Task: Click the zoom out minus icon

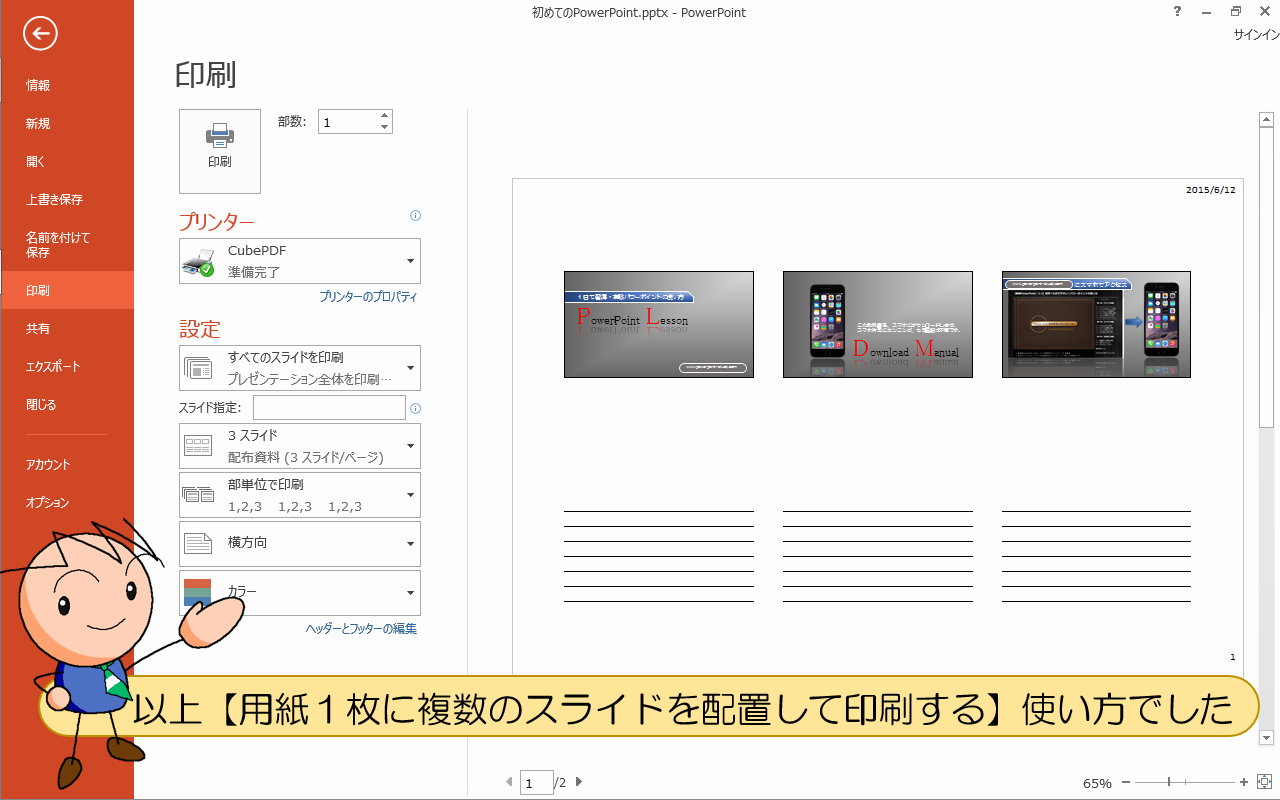Action: click(x=1126, y=782)
